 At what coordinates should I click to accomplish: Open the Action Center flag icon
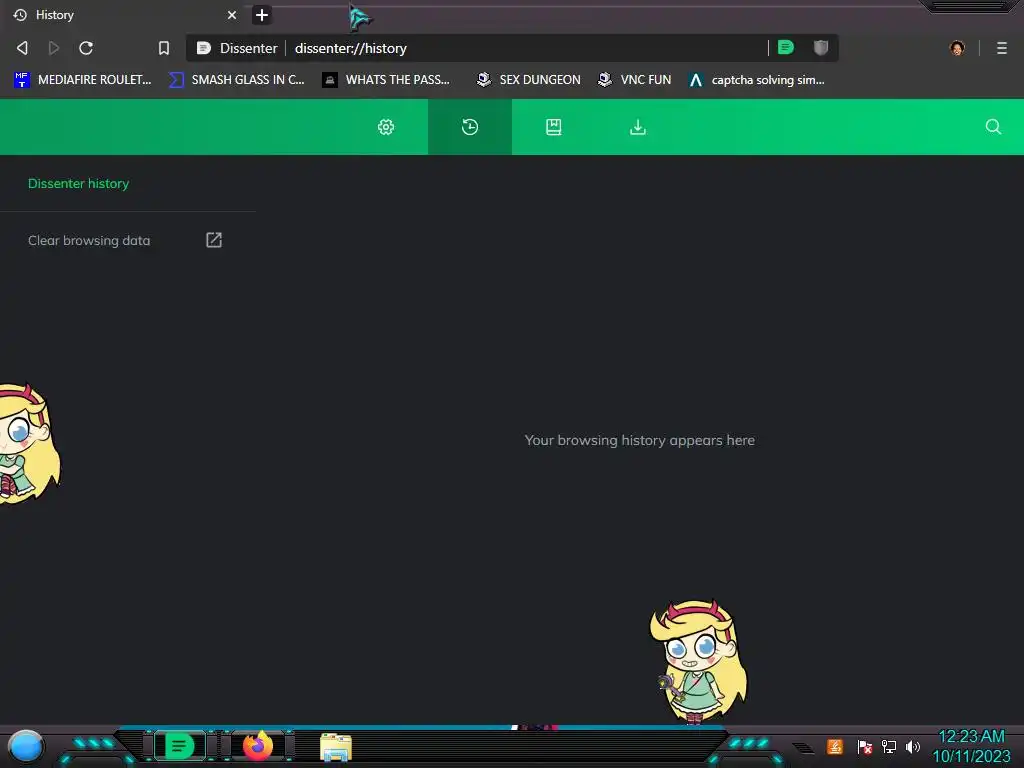click(x=865, y=746)
